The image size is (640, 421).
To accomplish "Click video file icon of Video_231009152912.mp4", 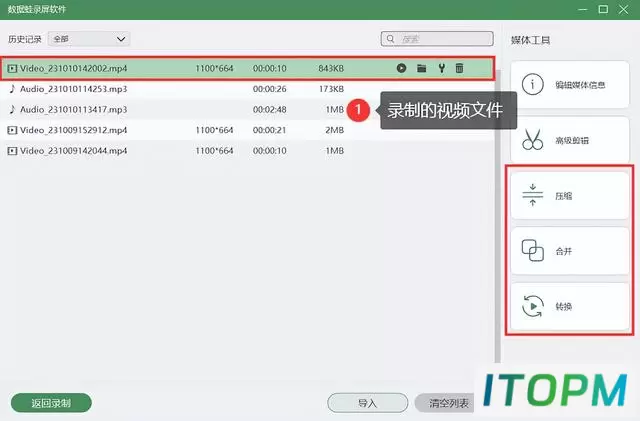I will 12,130.
